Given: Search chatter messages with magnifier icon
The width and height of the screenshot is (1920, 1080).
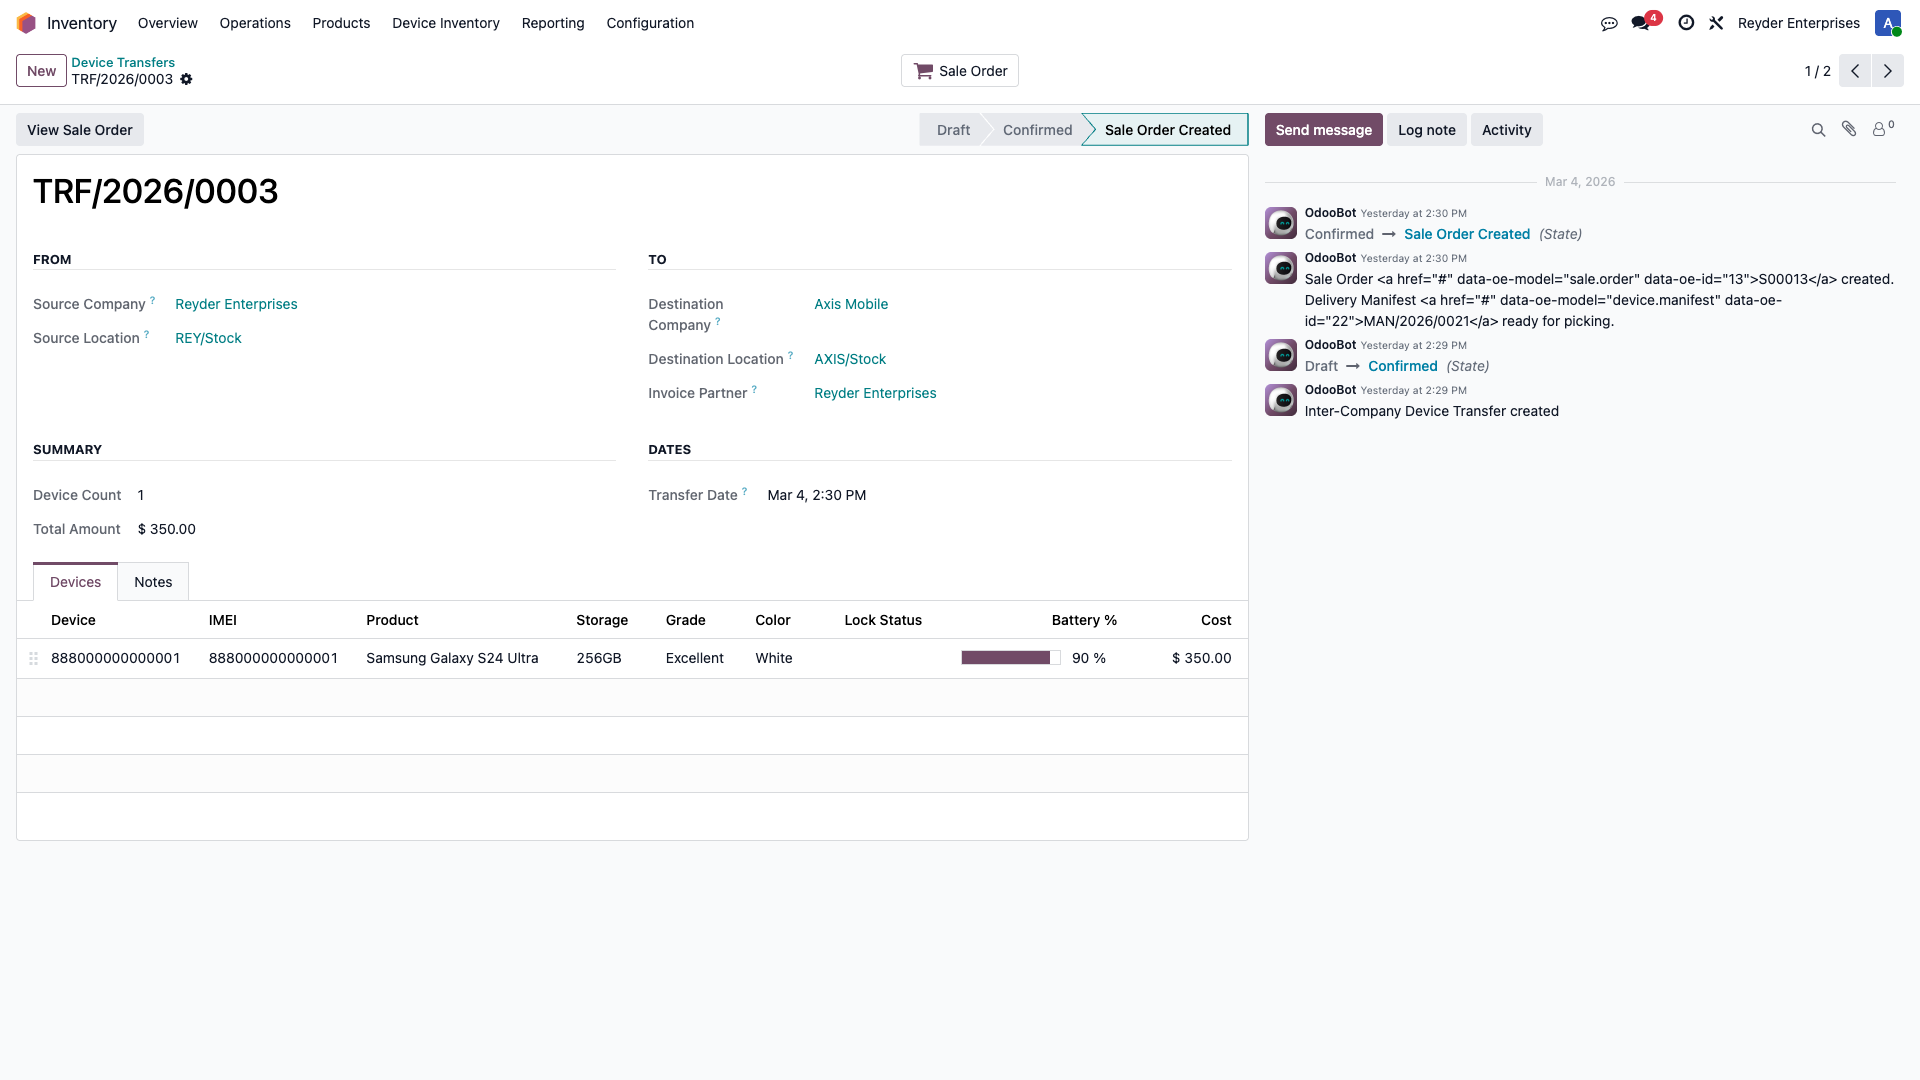Looking at the screenshot, I should pyautogui.click(x=1819, y=130).
